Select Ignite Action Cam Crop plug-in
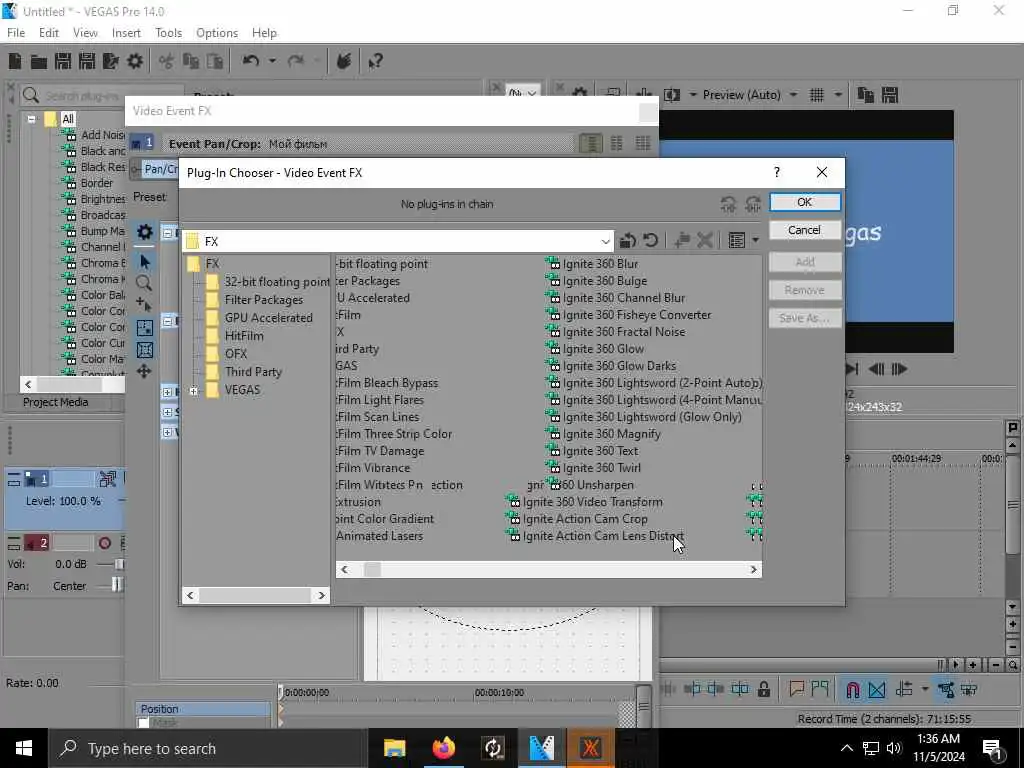1024x768 pixels. [577, 519]
